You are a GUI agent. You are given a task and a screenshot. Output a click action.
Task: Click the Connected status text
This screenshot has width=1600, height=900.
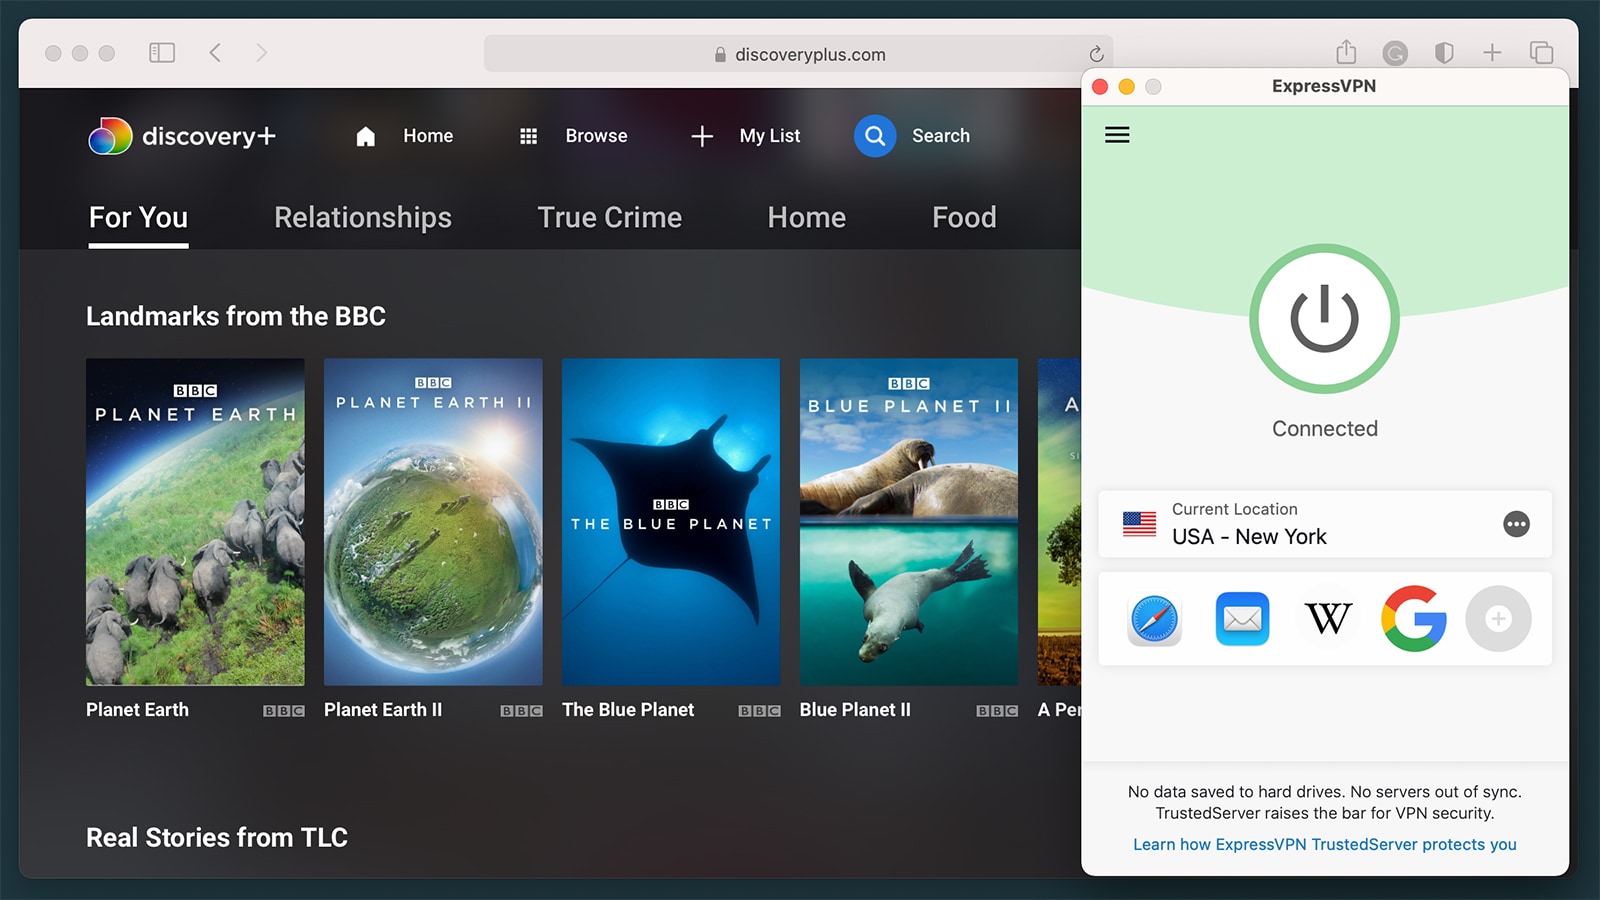[1325, 429]
